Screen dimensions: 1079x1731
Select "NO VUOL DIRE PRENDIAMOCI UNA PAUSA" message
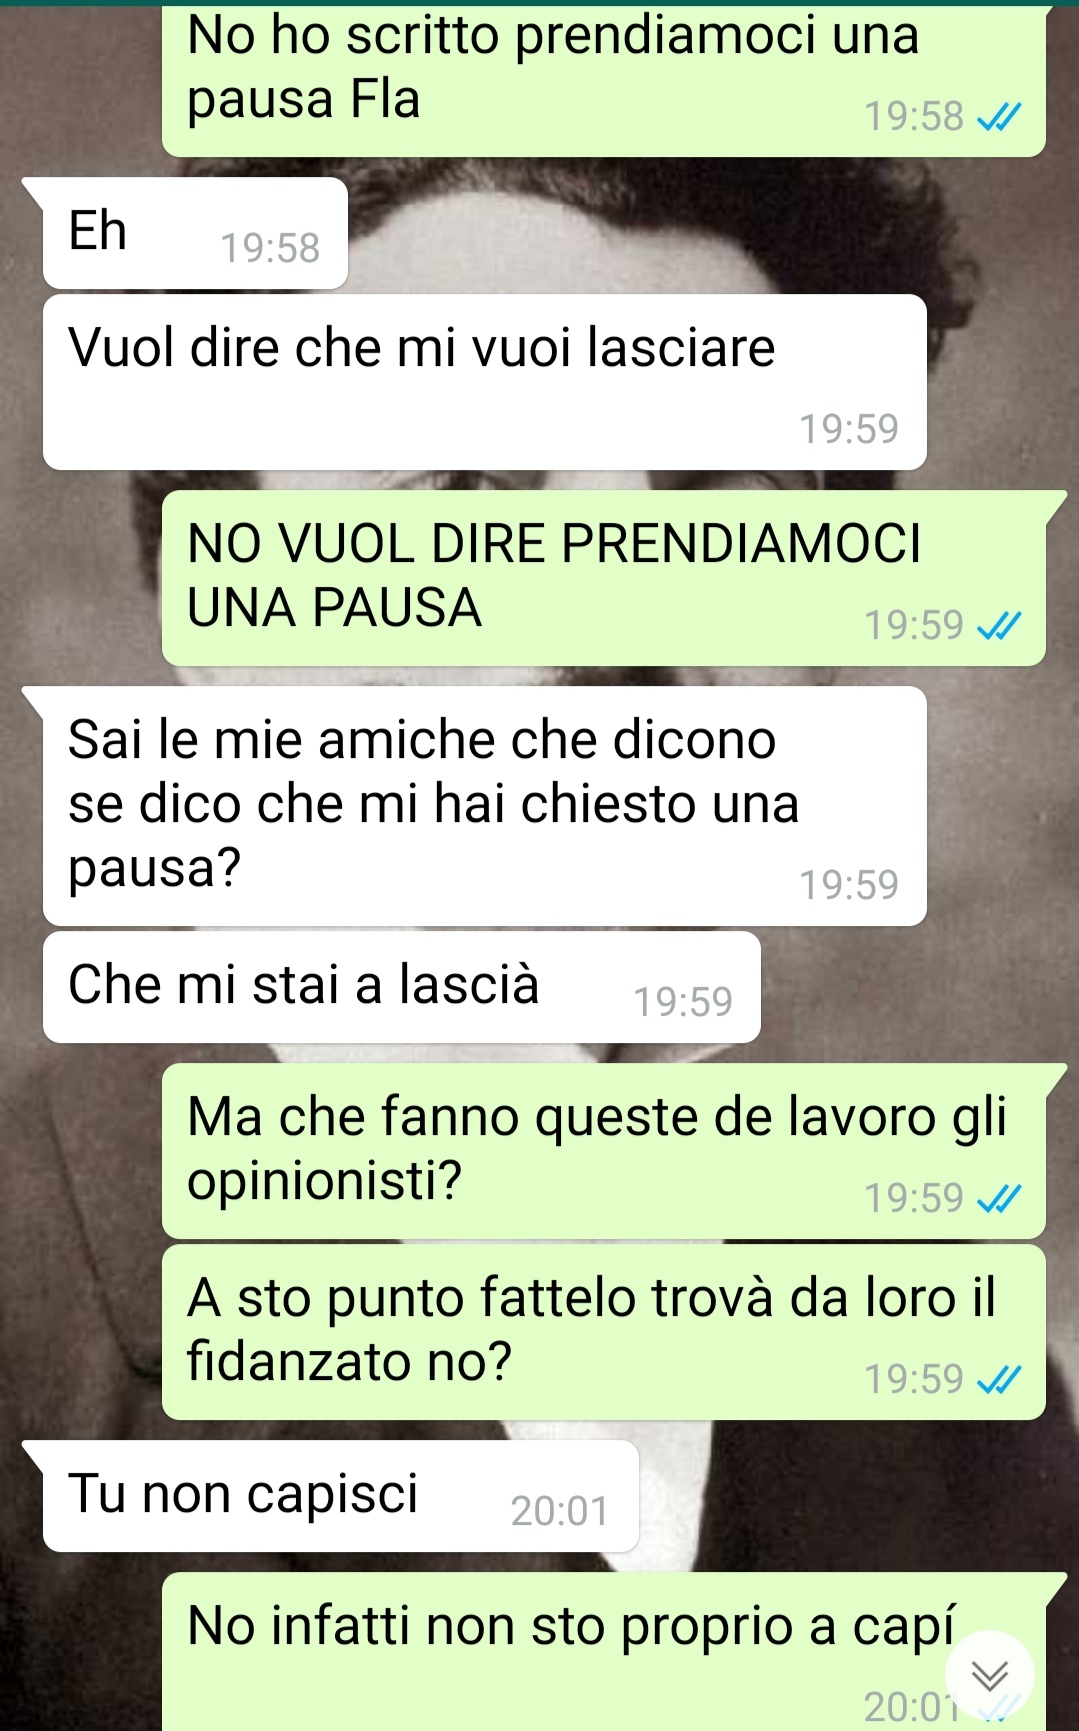tap(603, 578)
